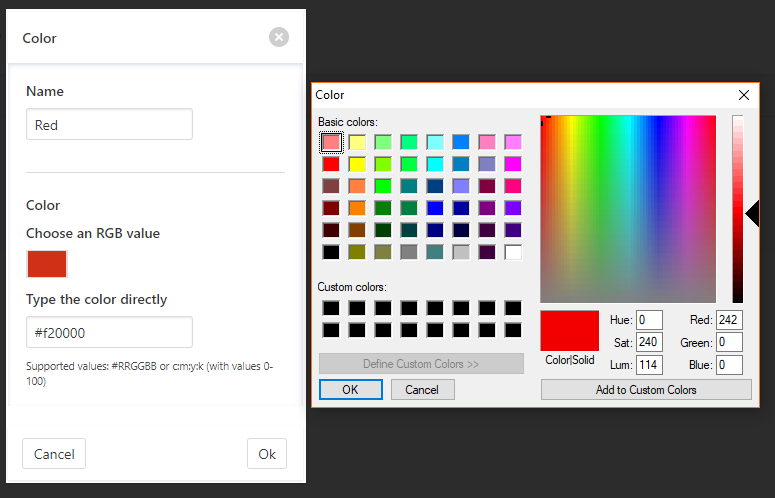Viewport: 775px width, 498px height.
Task: Close the Windows Color dialog
Action: point(744,95)
